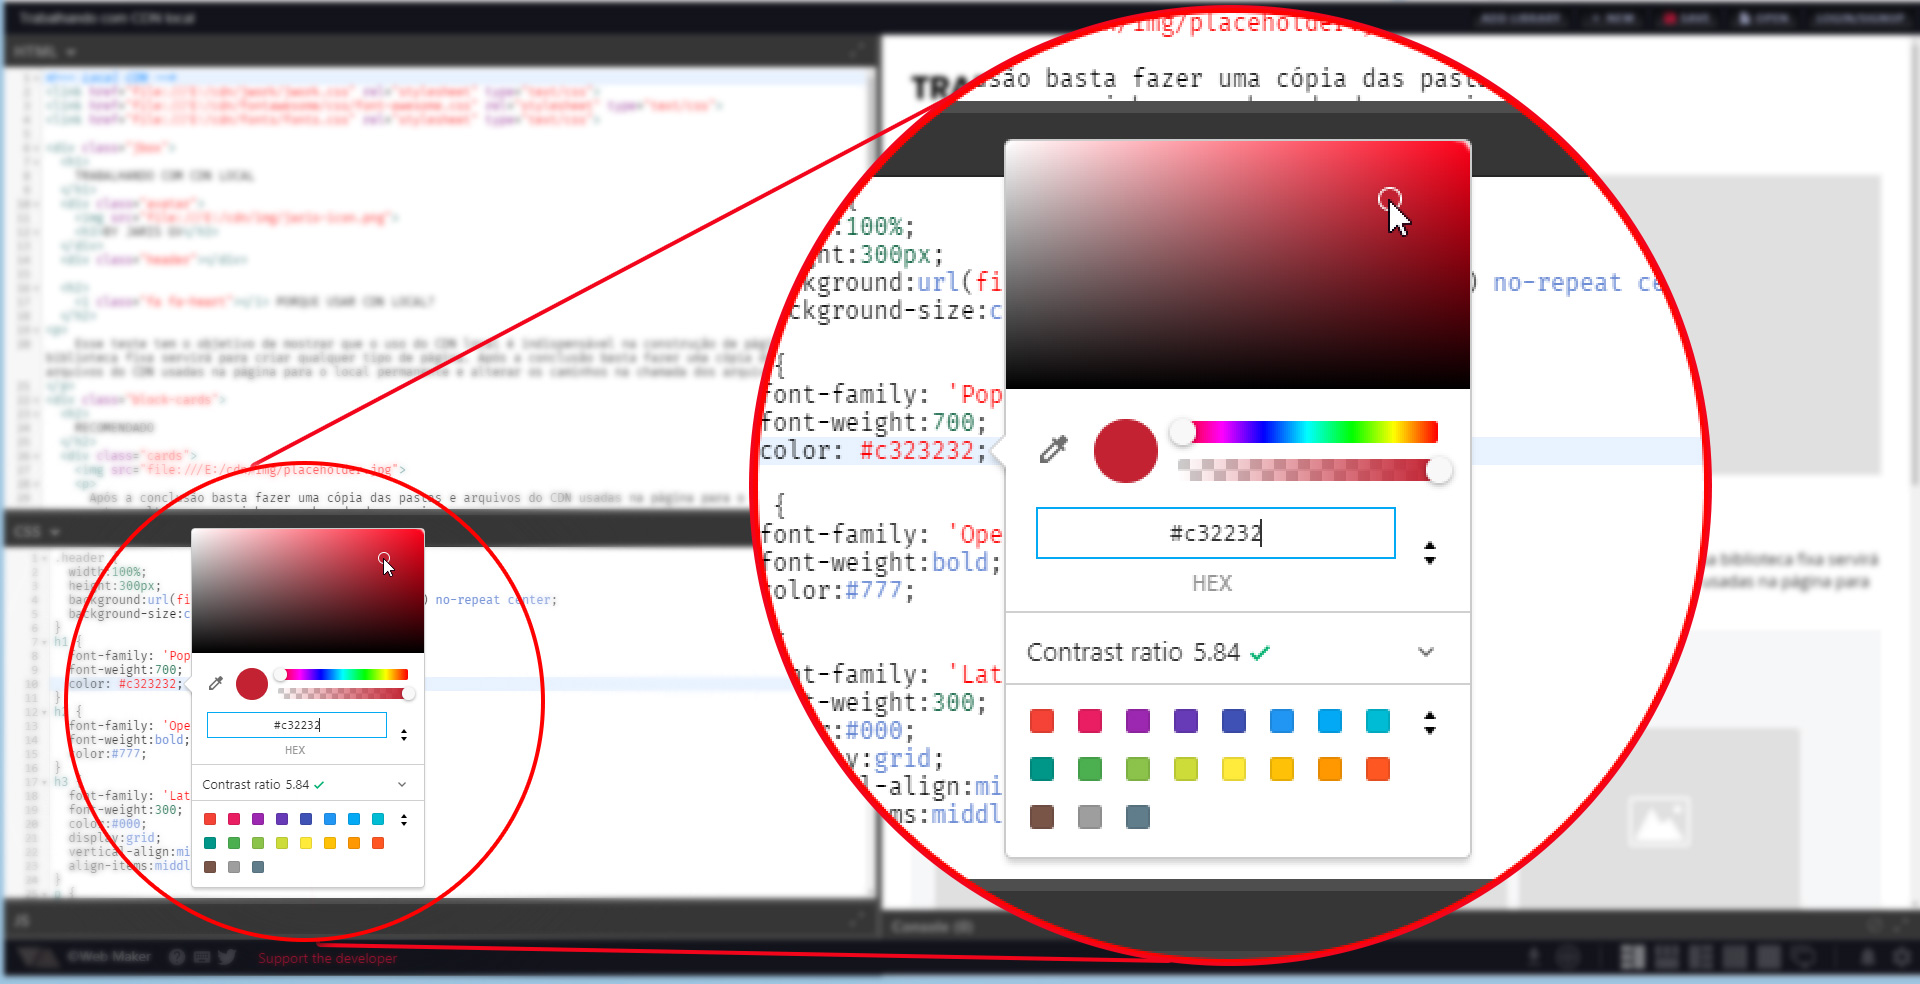Switch color format using small picker HEX stepper

click(x=404, y=735)
